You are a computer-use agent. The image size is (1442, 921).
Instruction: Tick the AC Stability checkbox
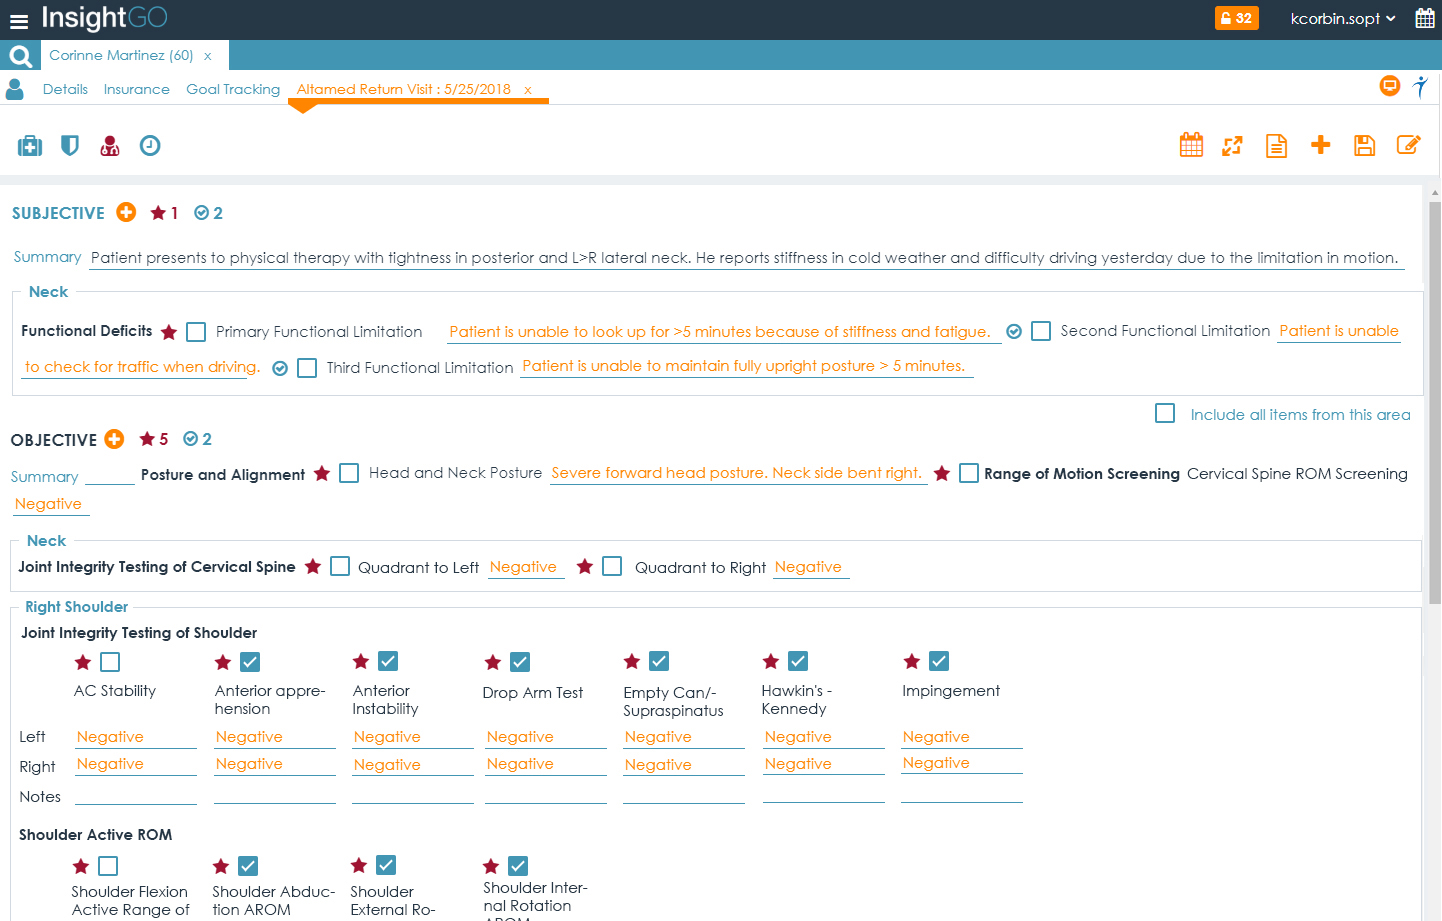110,662
